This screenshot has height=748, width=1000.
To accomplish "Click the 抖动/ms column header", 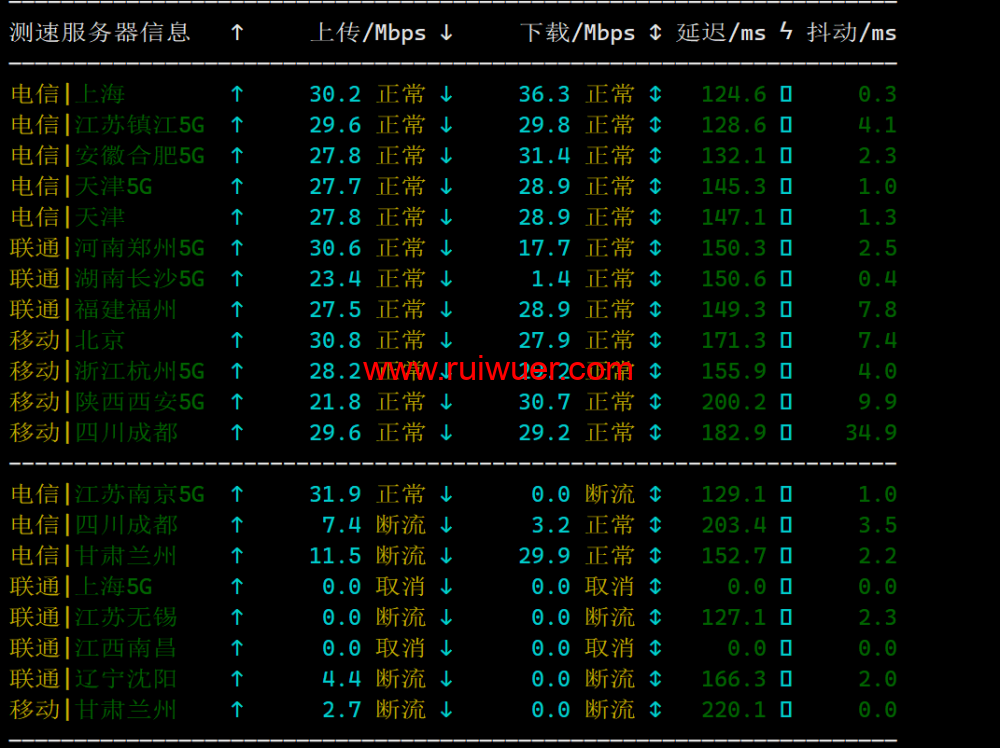I will (x=851, y=33).
